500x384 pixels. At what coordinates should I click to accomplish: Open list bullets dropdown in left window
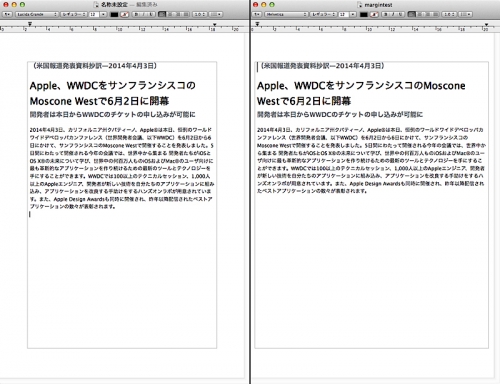[x=215, y=14]
